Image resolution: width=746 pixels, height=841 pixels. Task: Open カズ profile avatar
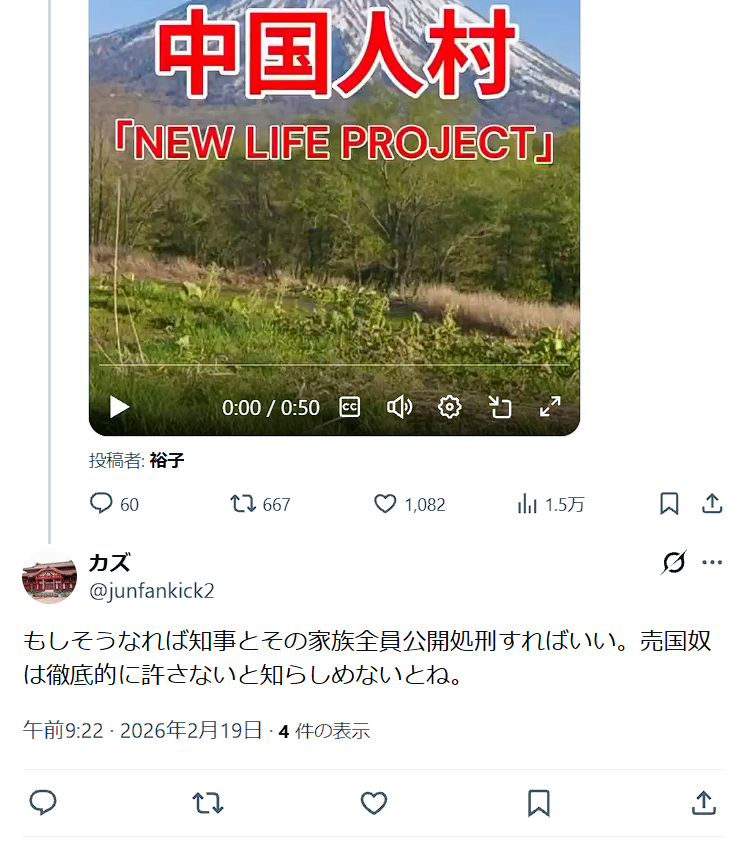point(49,577)
